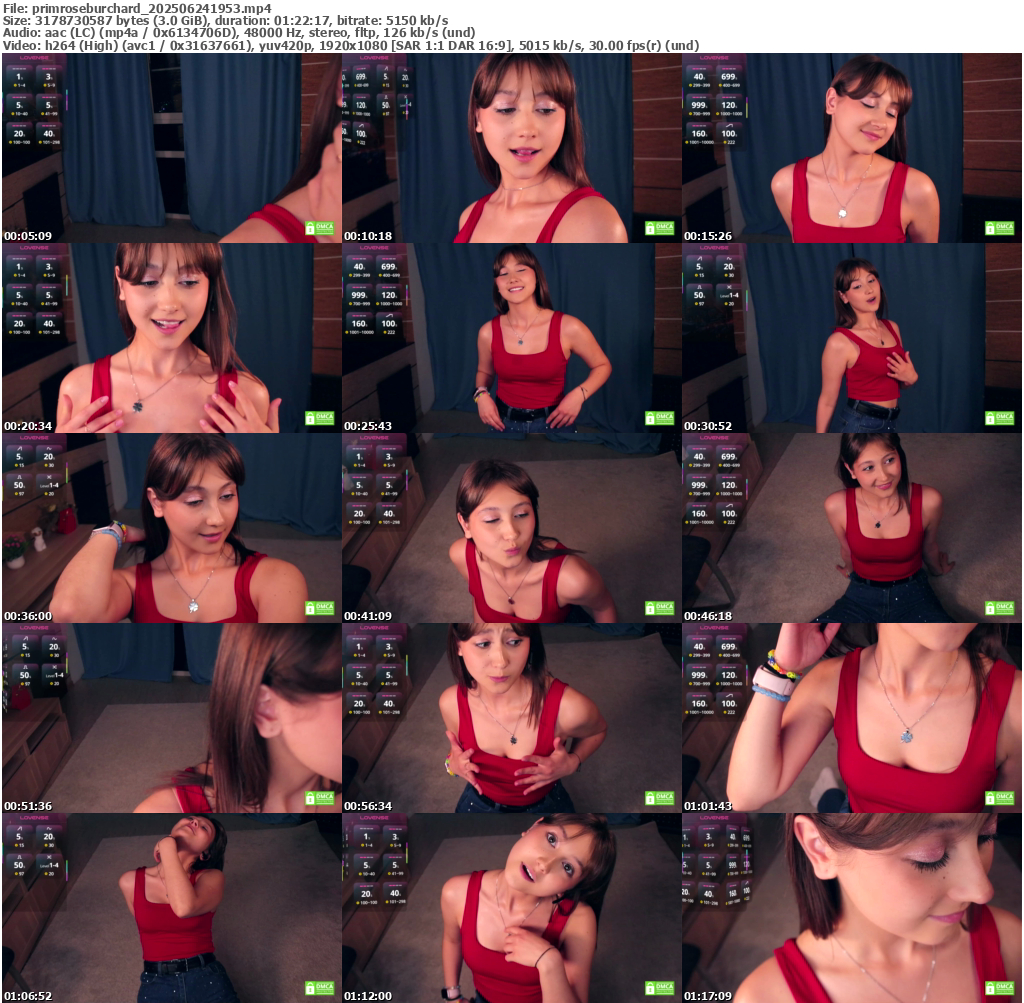Click the Audio line showing aac (LC)
Image resolution: width=1024 pixels, height=1003 pixels.
point(239,33)
